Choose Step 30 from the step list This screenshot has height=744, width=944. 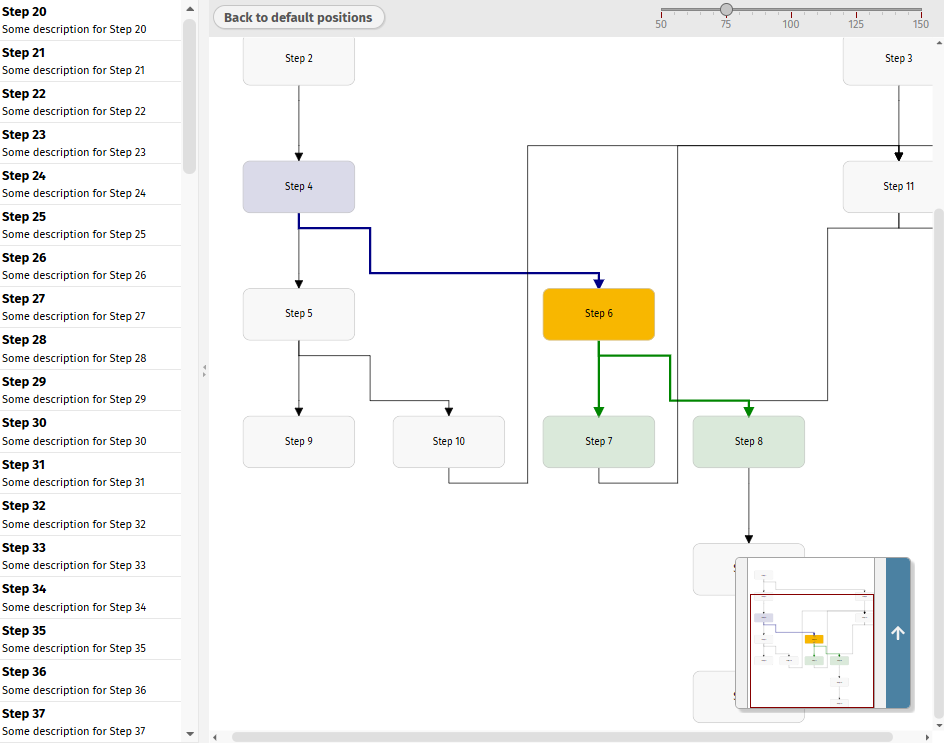(x=90, y=432)
